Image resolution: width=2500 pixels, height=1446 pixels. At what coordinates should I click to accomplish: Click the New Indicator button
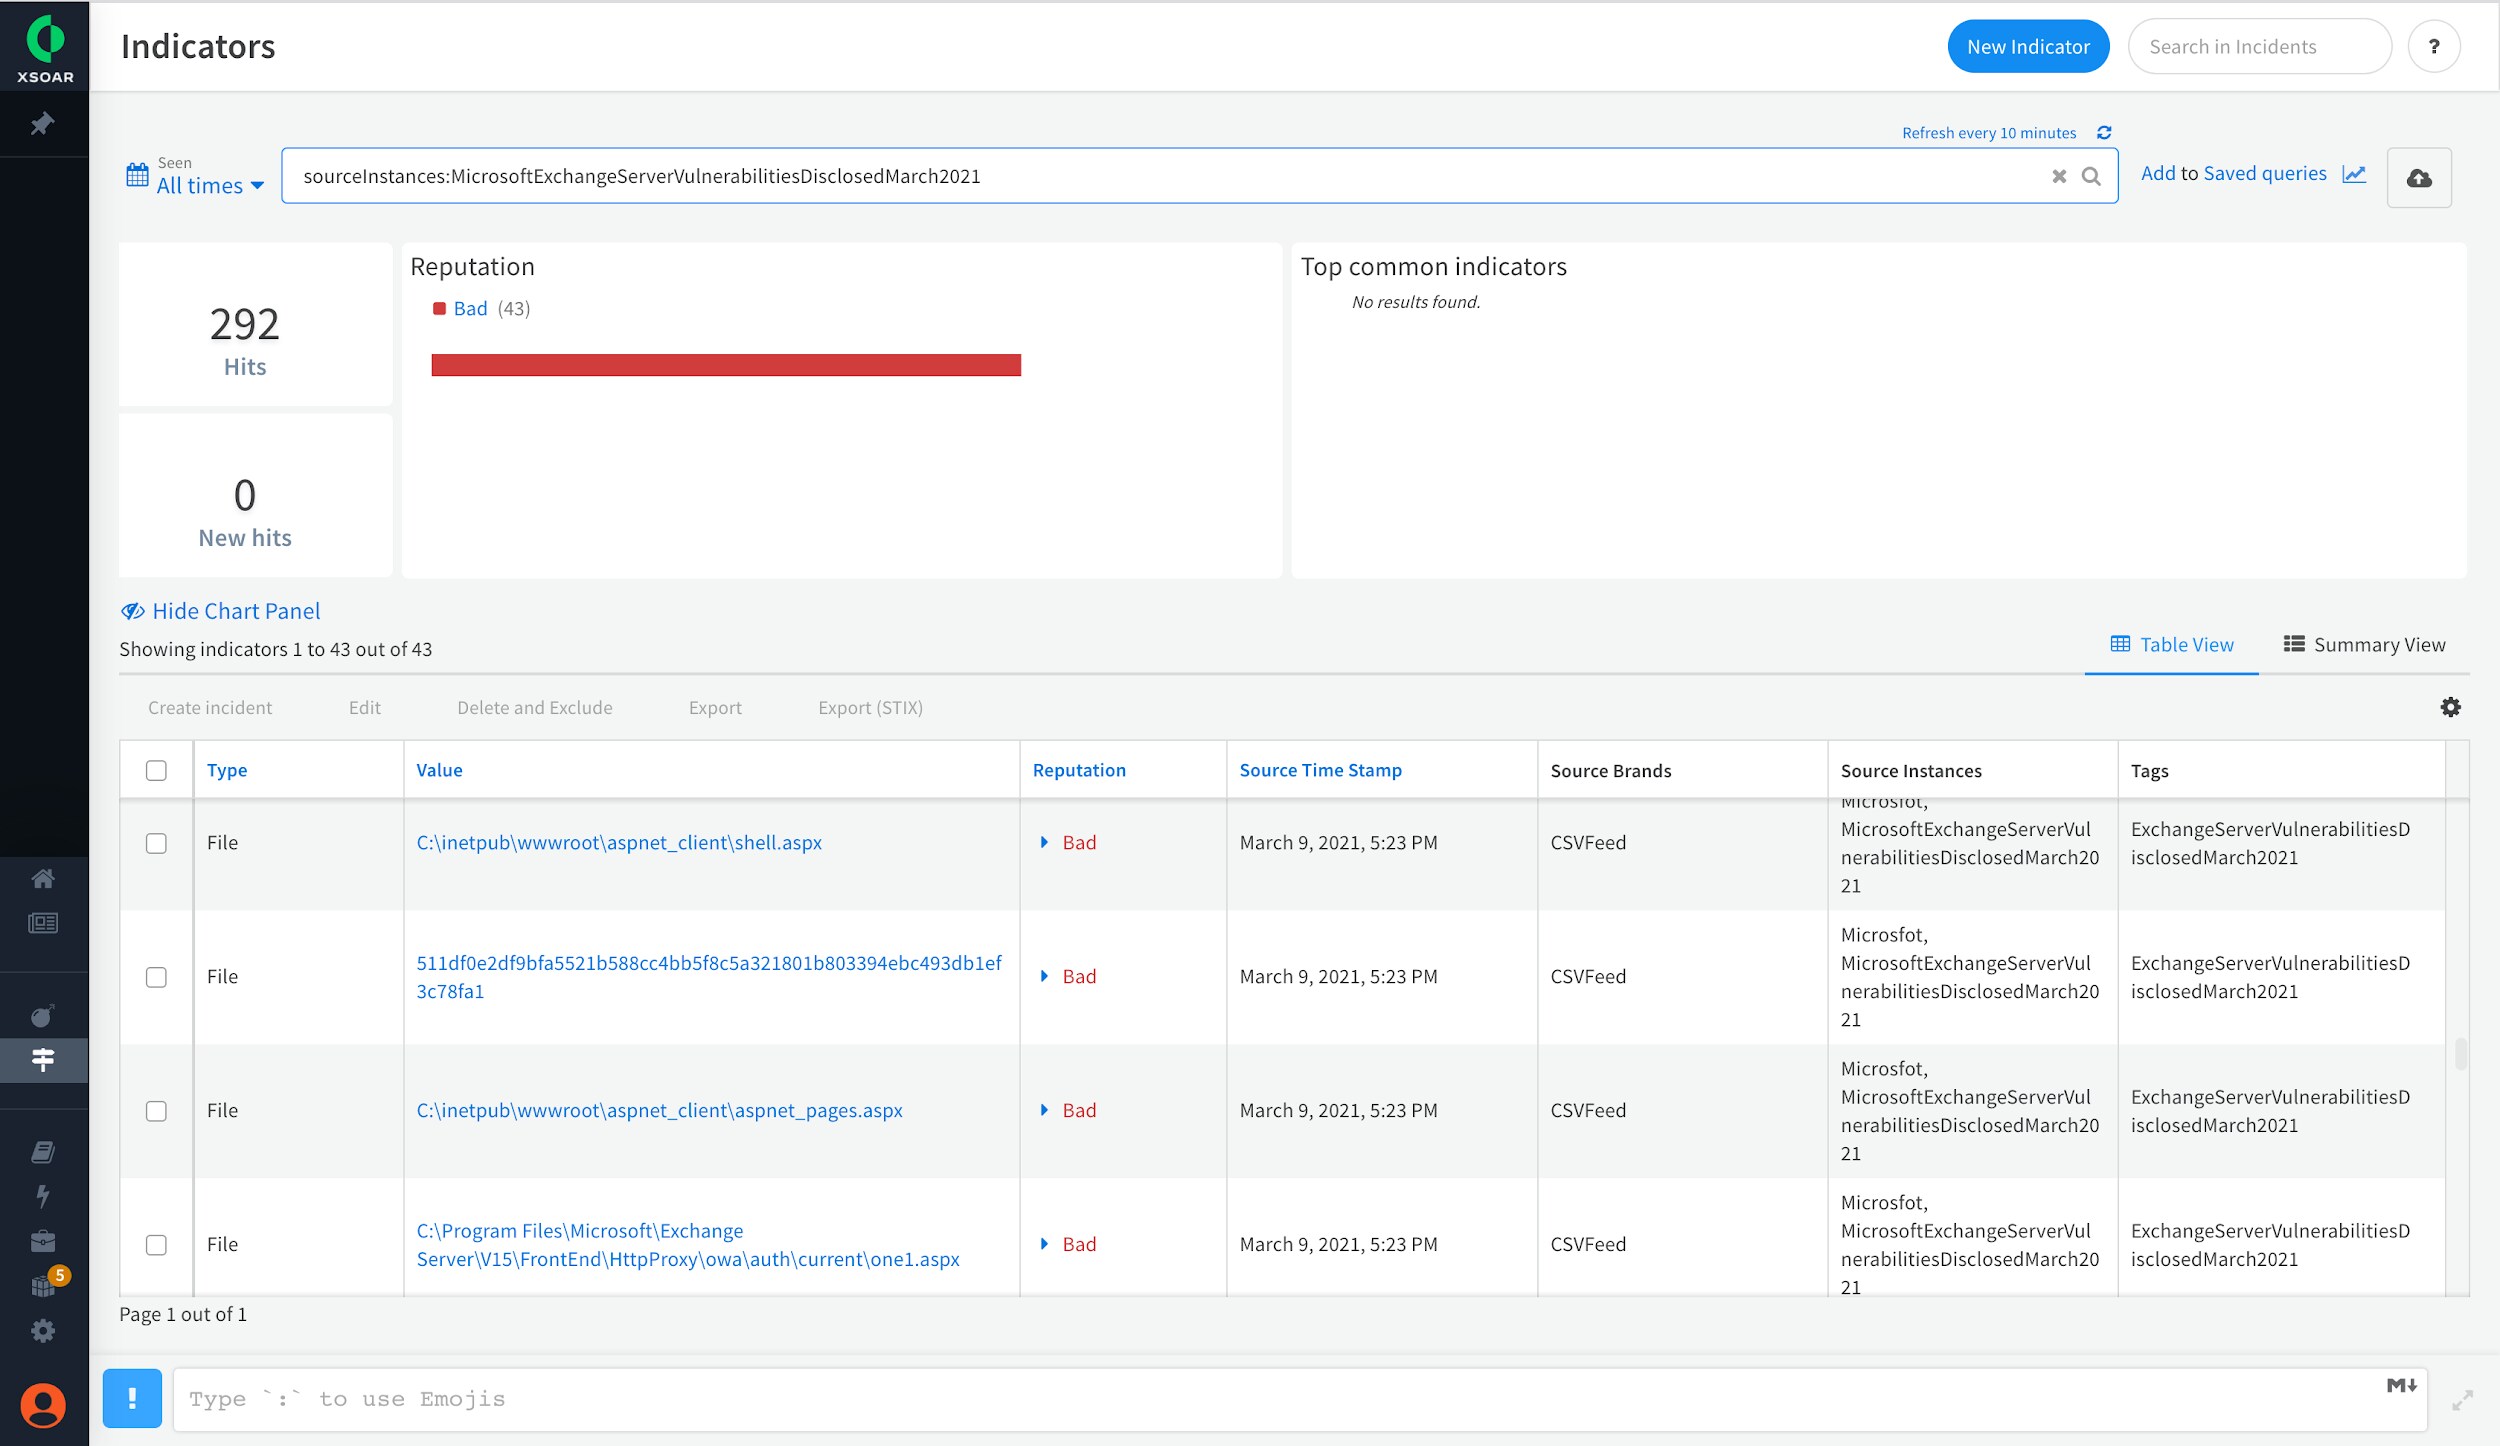coord(2028,46)
